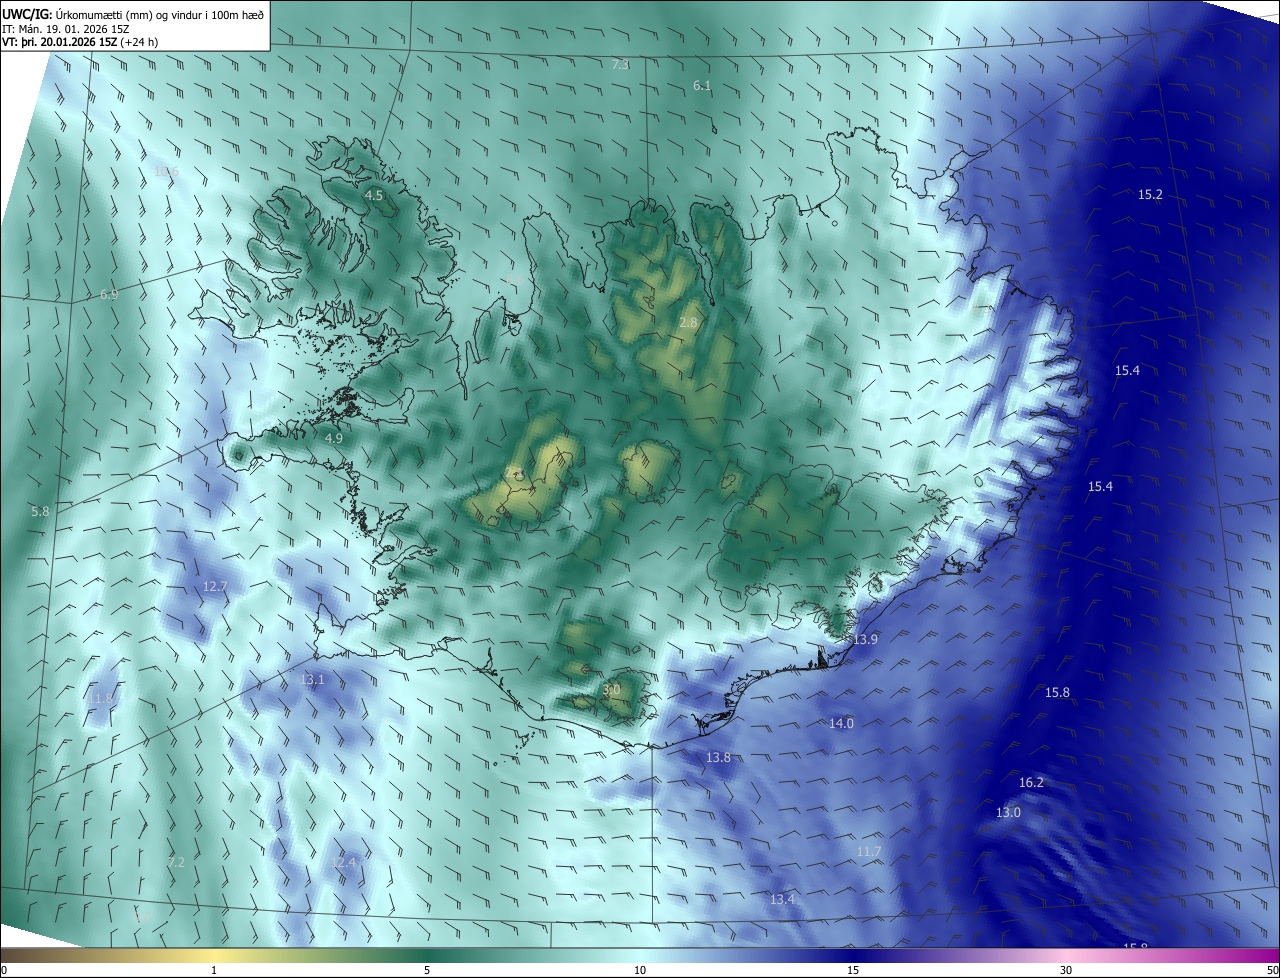Image resolution: width=1280 pixels, height=978 pixels.
Task: Select the 15.2 value label
Action: (x=1151, y=195)
